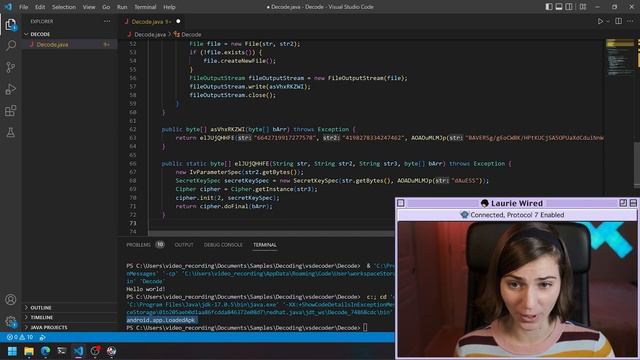Click elJUjQHHFE method declaration on line 66
This screenshot has height=360, width=640.
pyautogui.click(x=252, y=164)
